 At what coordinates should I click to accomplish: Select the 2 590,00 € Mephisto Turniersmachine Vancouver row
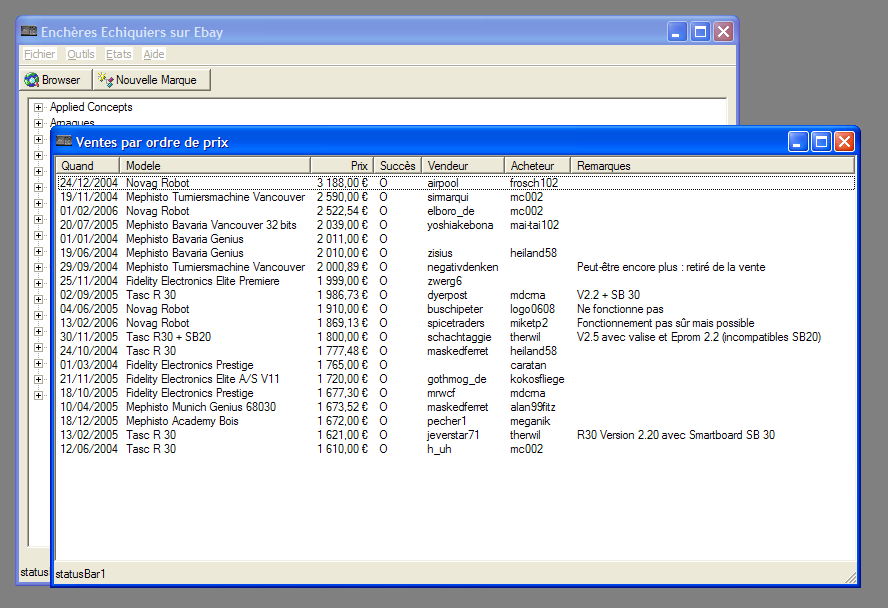click(x=456, y=197)
